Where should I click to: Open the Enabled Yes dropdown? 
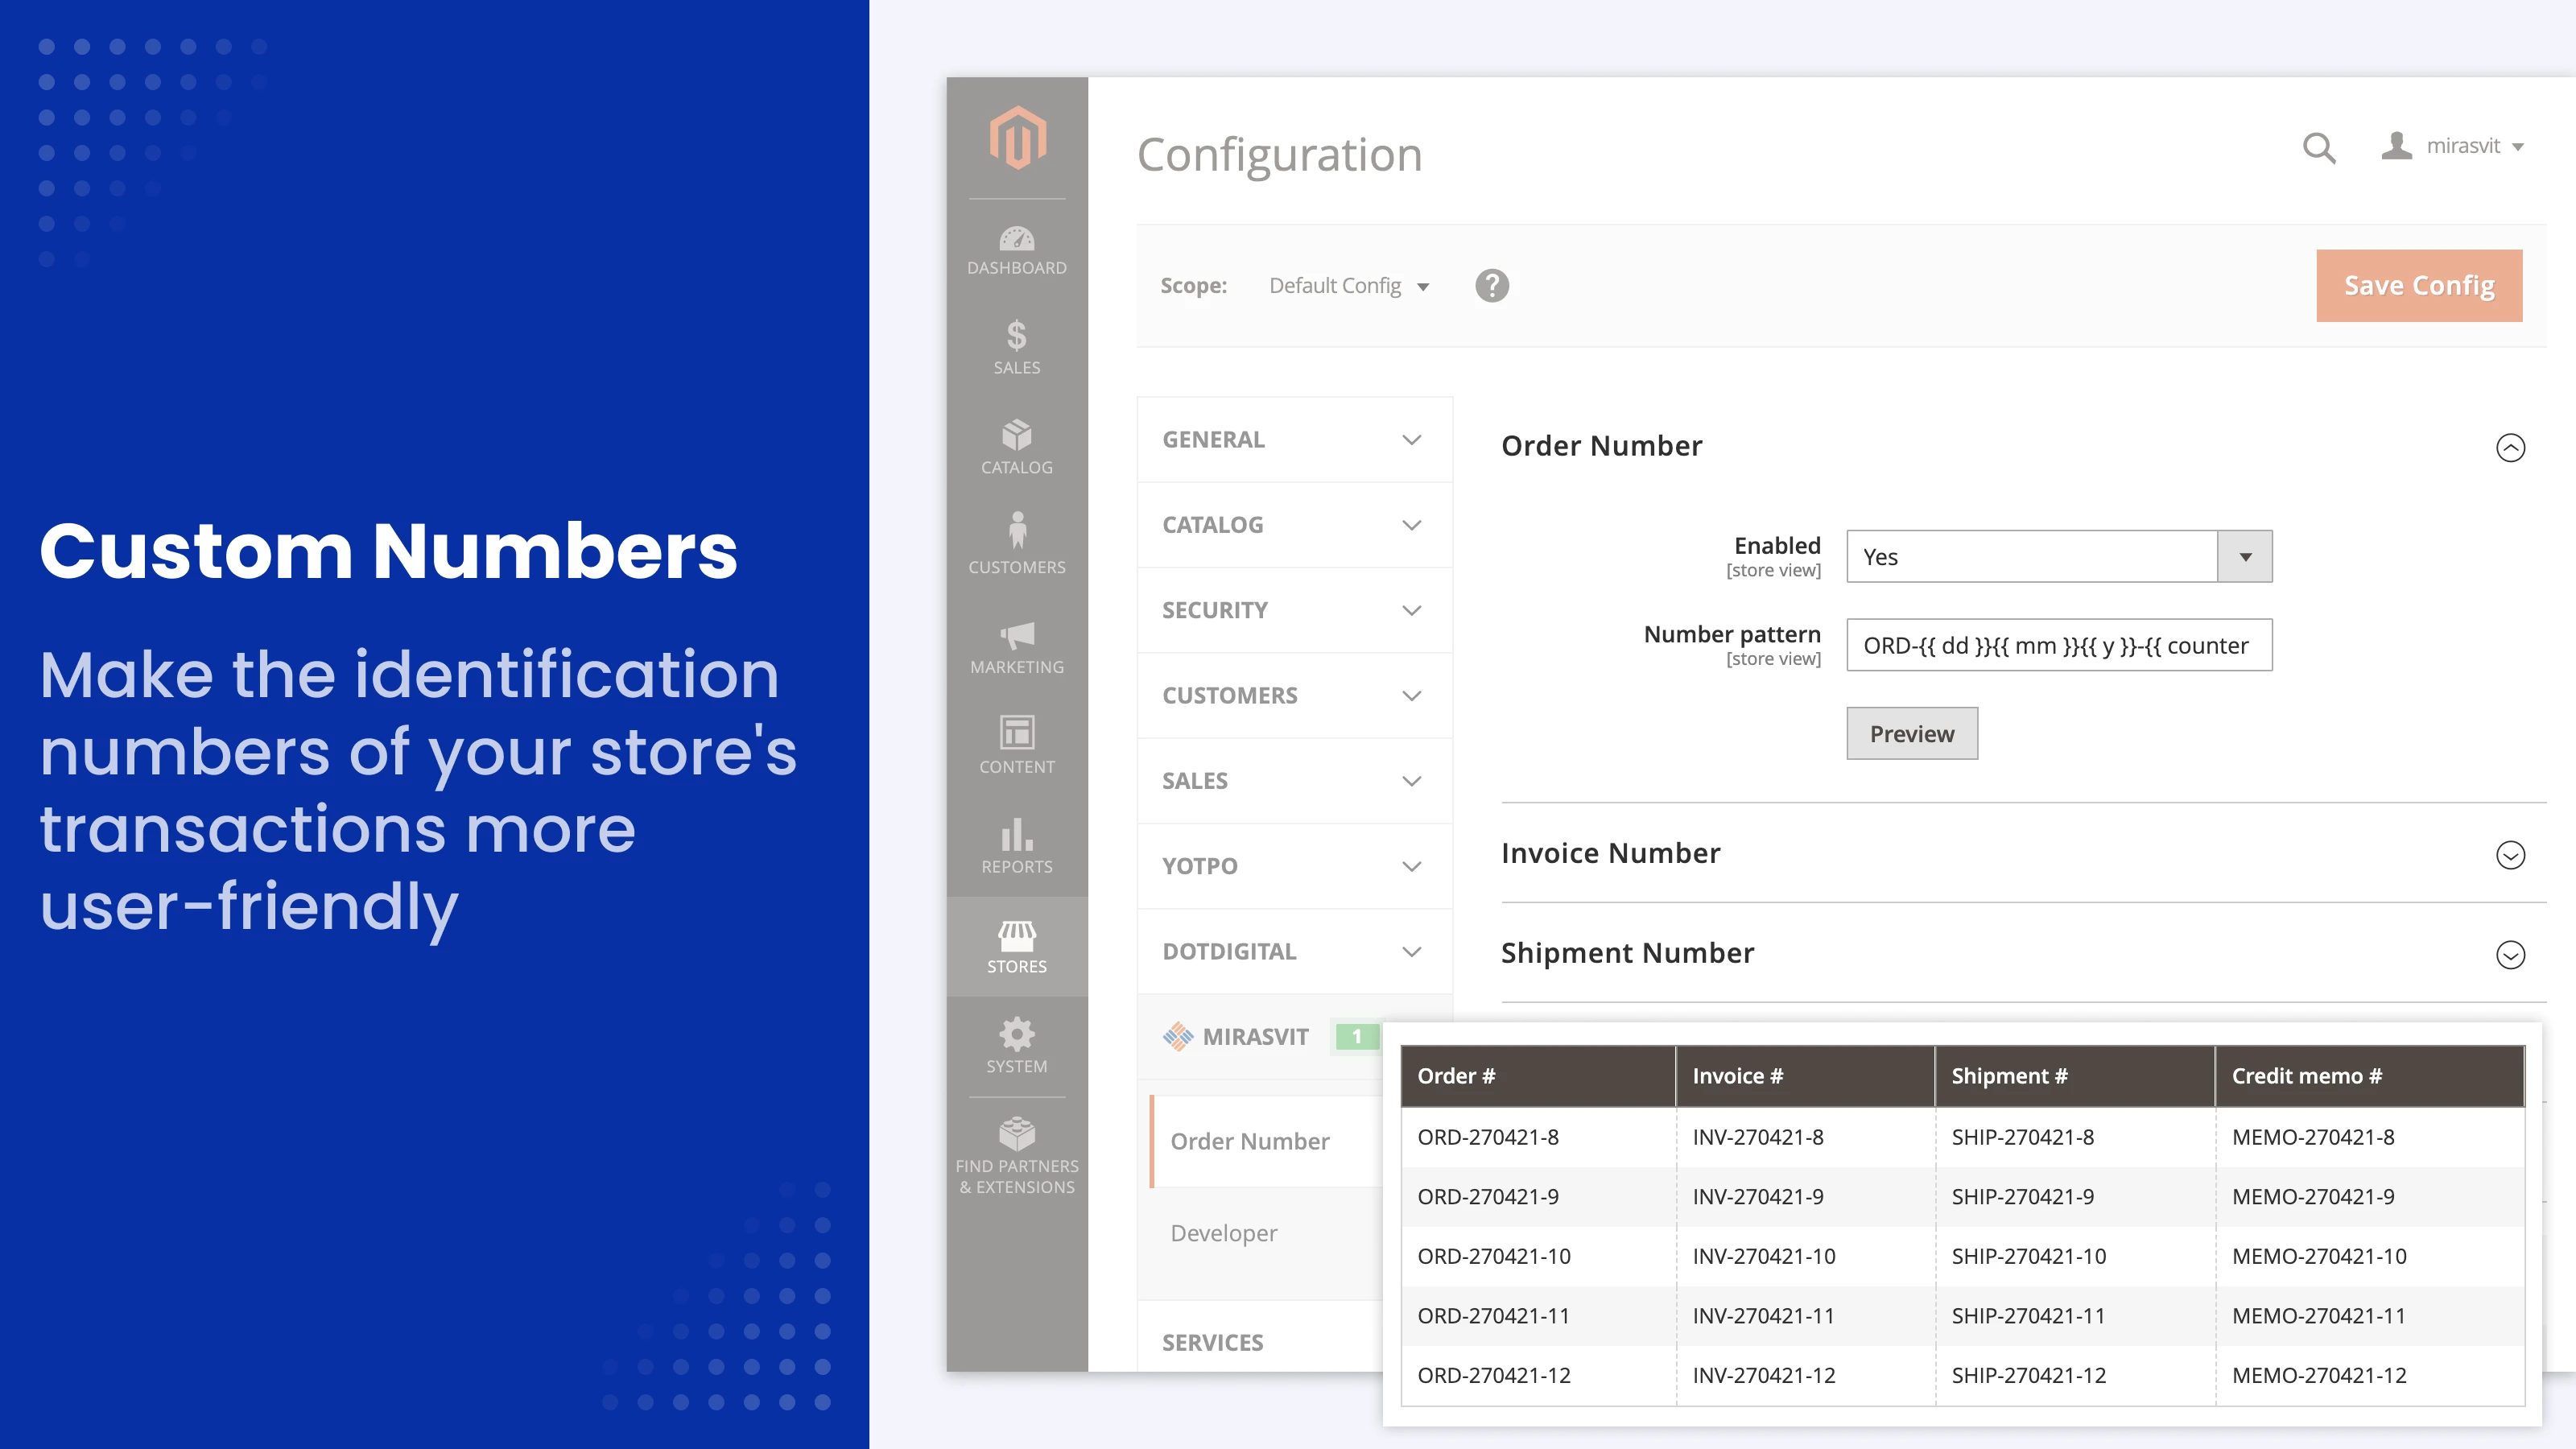pos(2059,557)
